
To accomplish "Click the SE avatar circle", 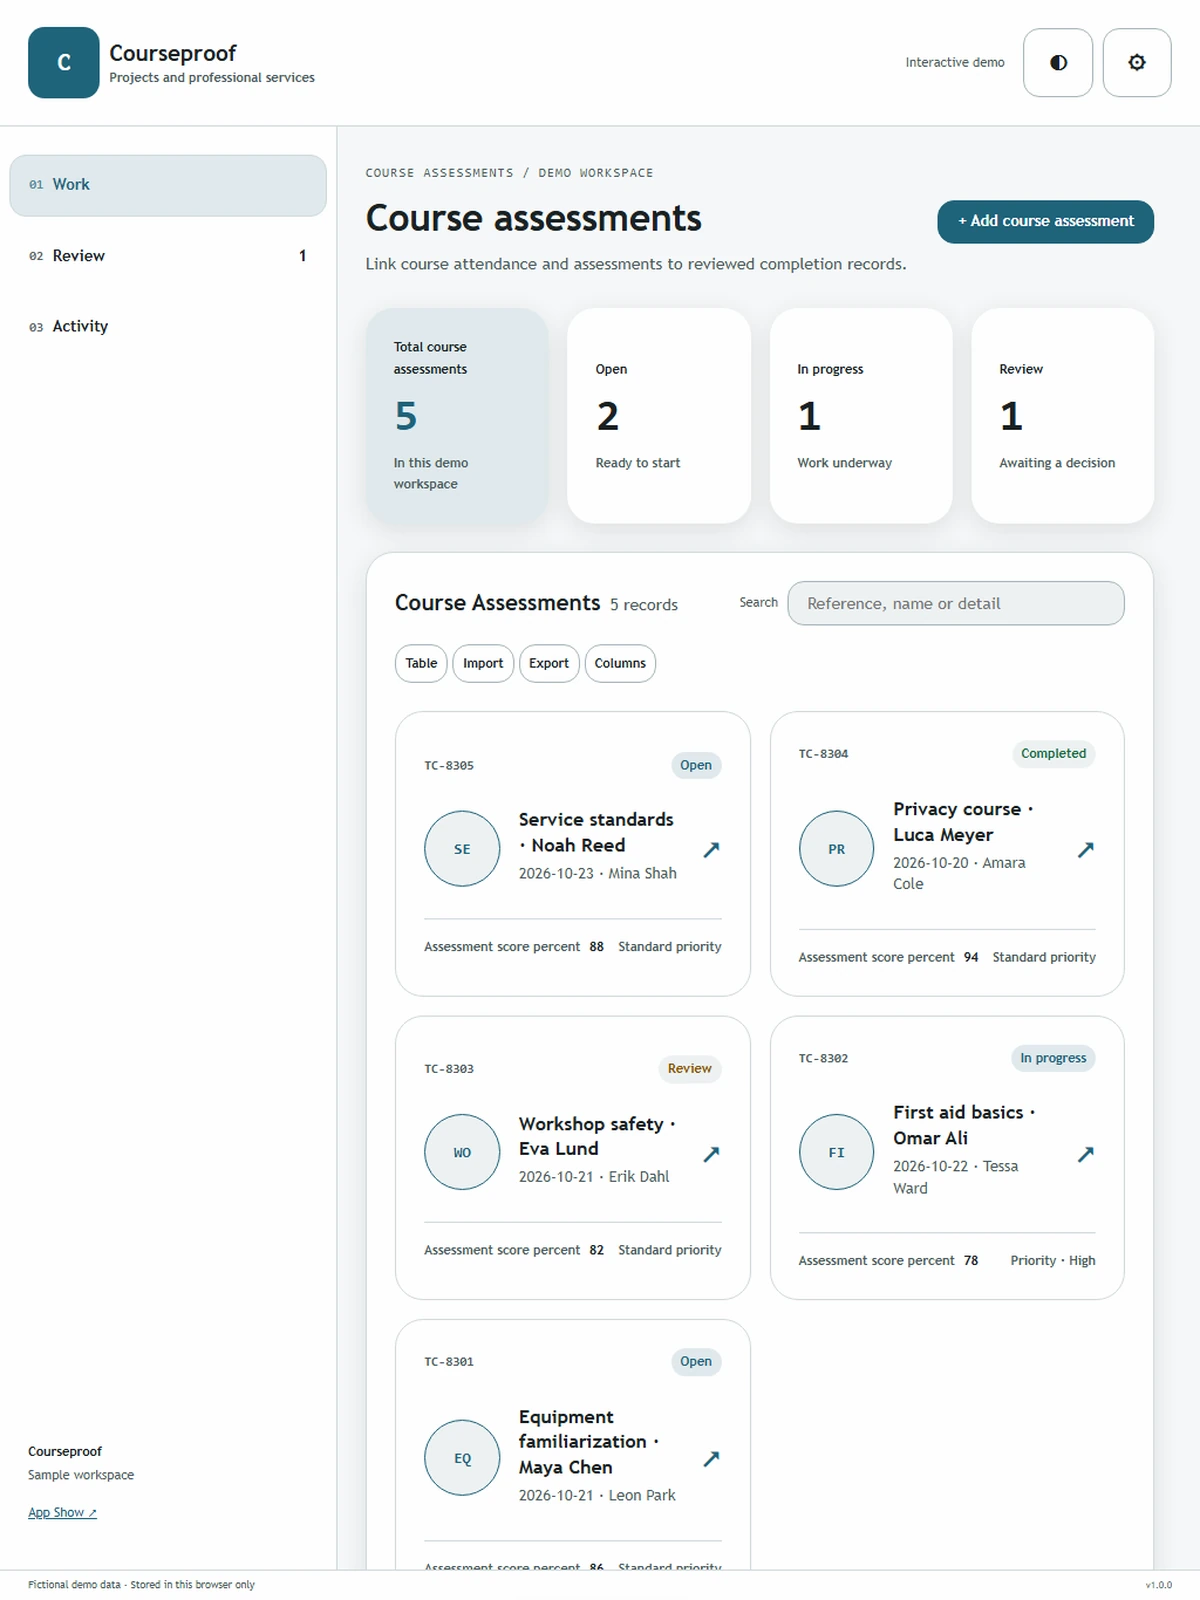I will 462,849.
